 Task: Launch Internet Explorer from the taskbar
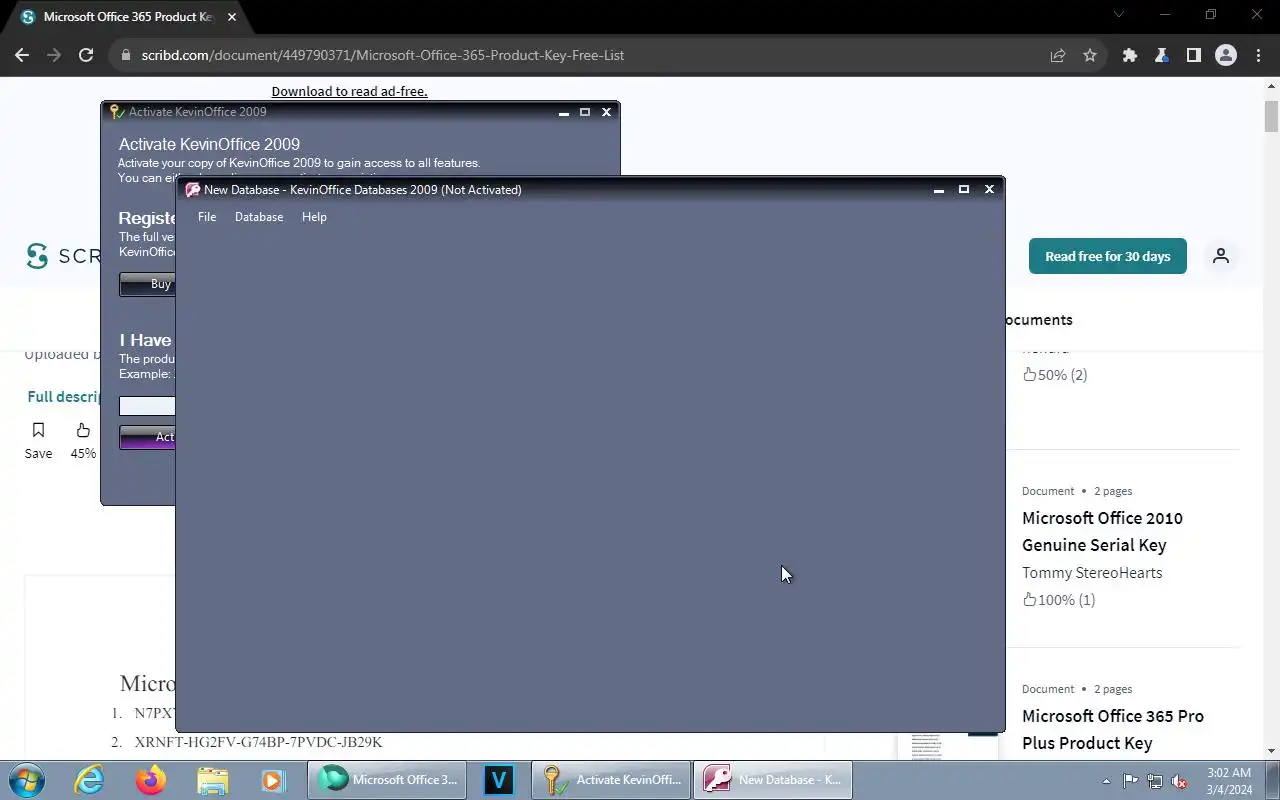tap(90, 780)
